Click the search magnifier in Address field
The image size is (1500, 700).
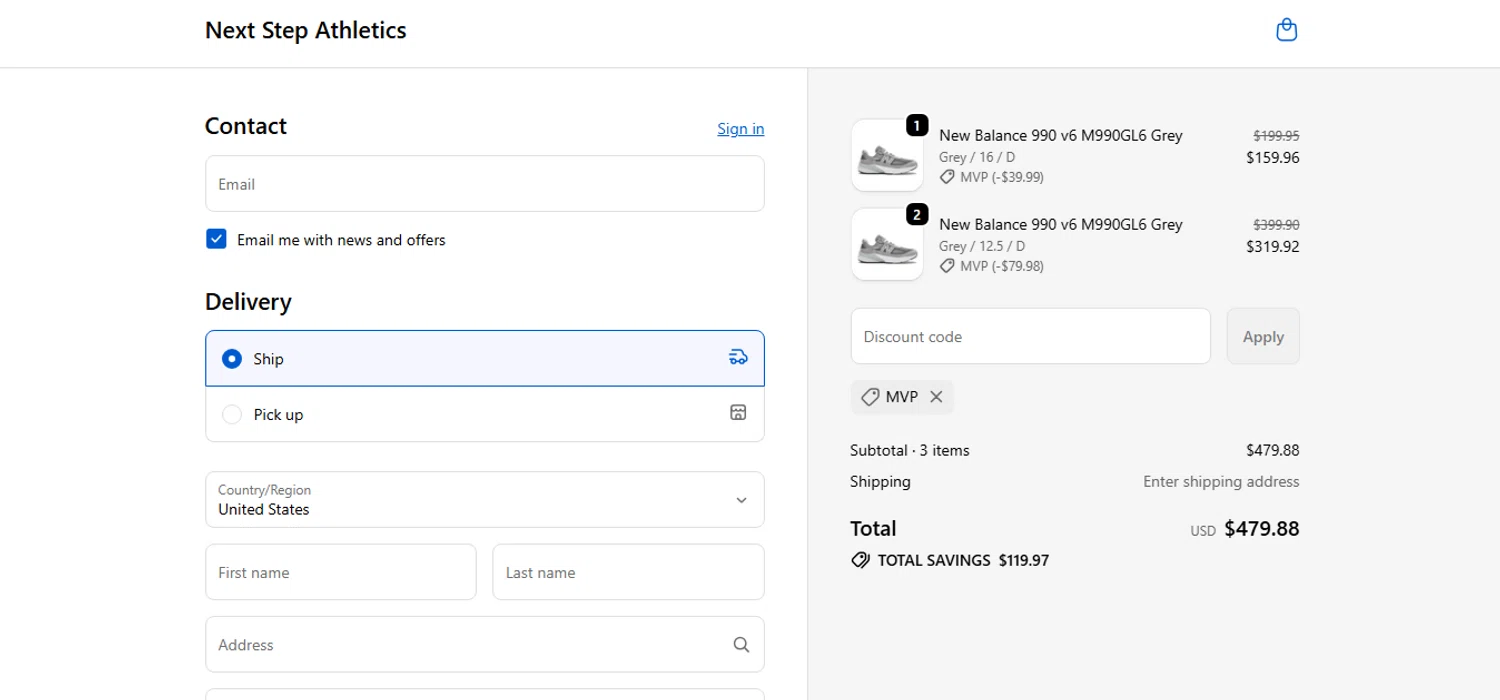pyautogui.click(x=741, y=645)
